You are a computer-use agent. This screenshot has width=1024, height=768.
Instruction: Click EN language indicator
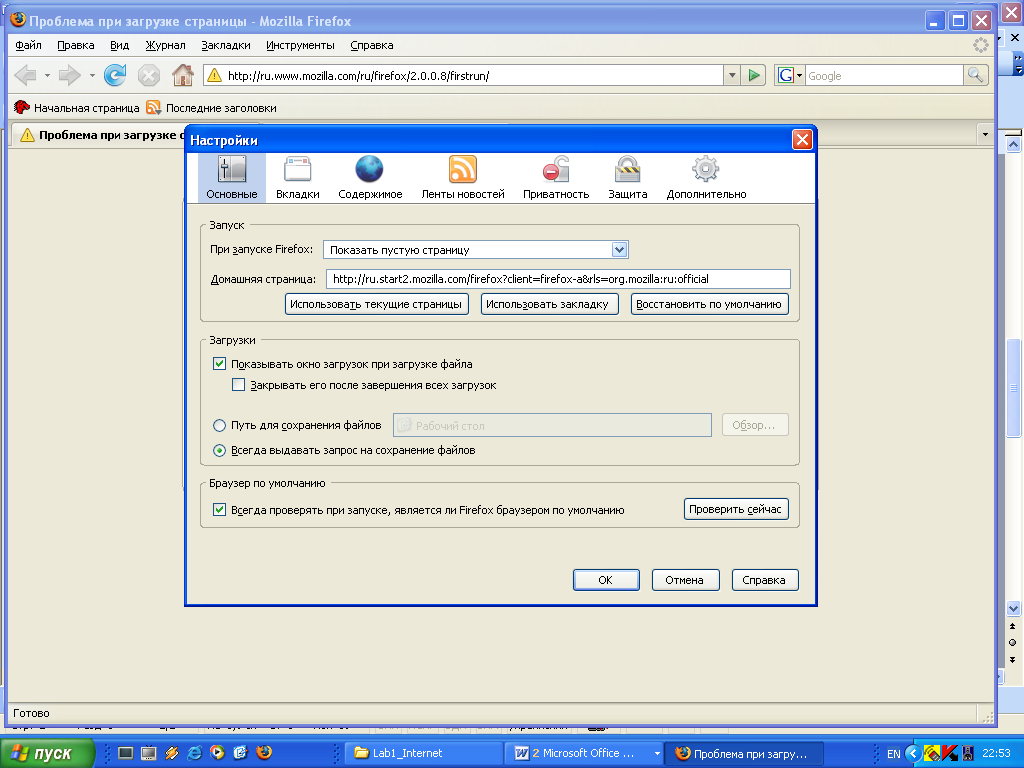893,754
